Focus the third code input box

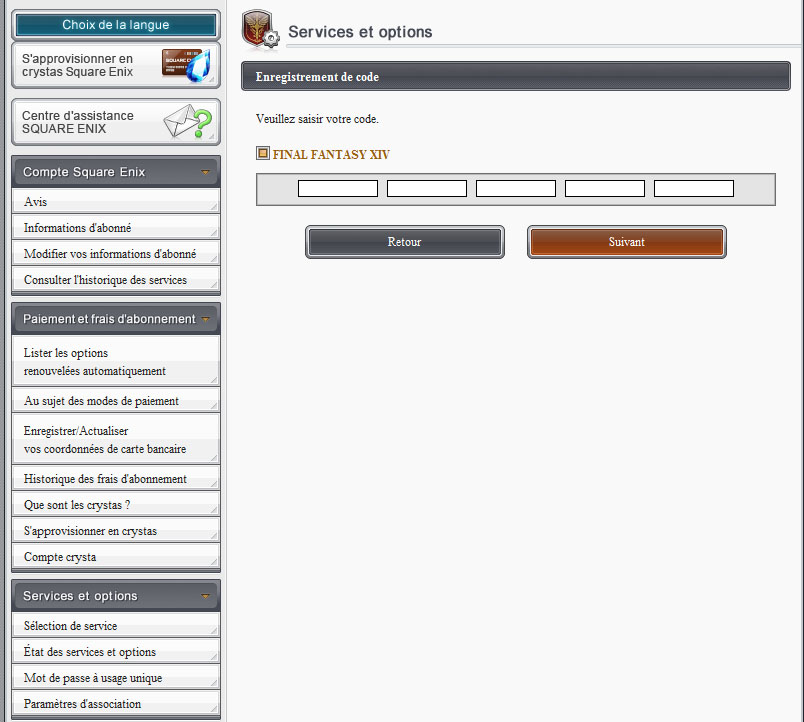[x=516, y=188]
